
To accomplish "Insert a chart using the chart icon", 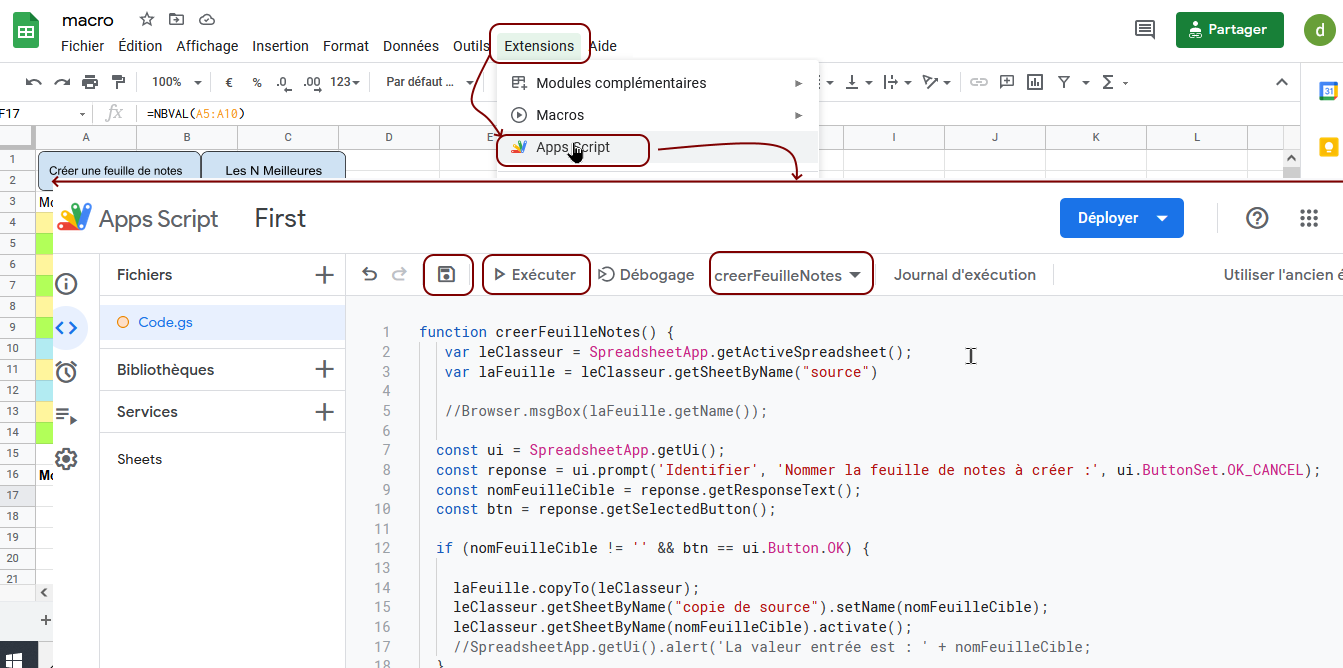I will click(1035, 82).
